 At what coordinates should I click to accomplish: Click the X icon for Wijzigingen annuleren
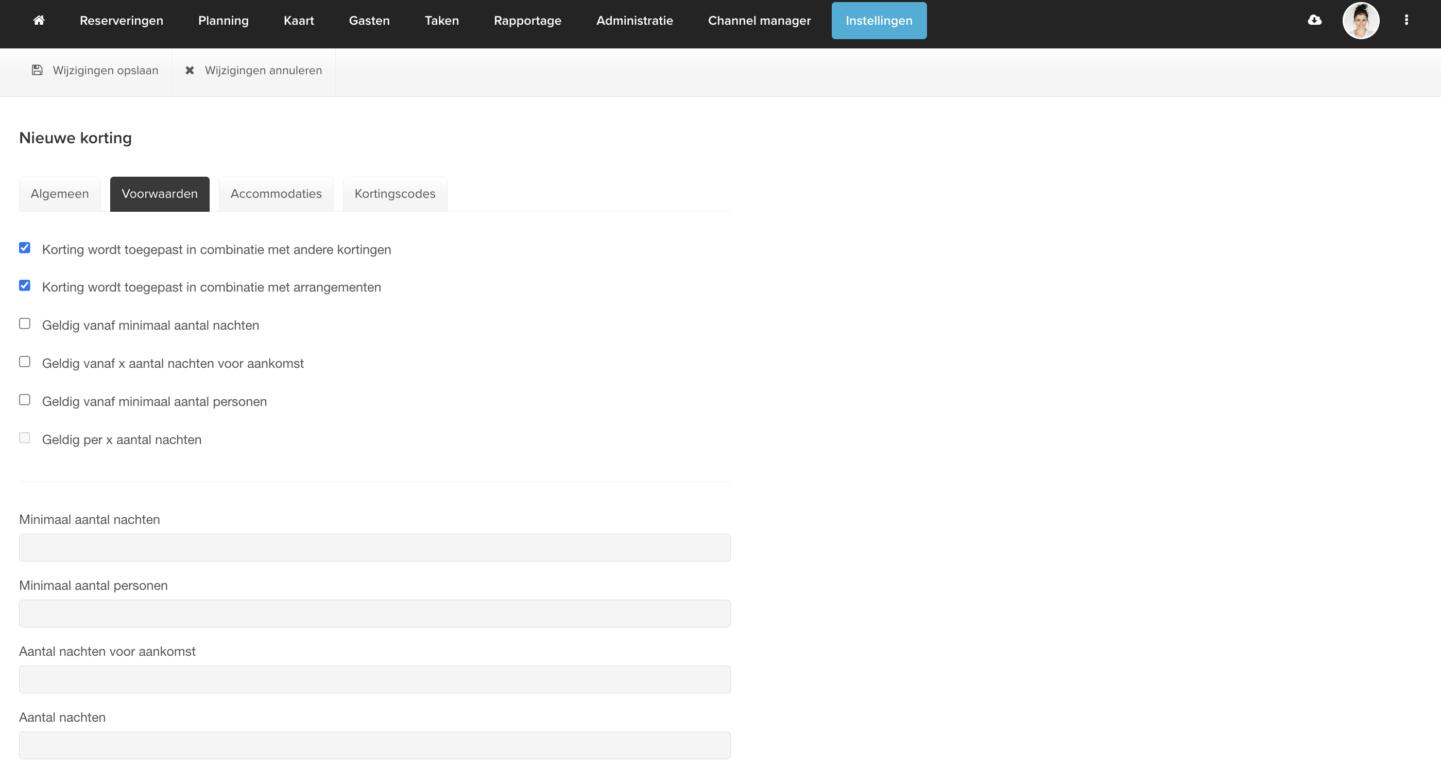click(190, 71)
